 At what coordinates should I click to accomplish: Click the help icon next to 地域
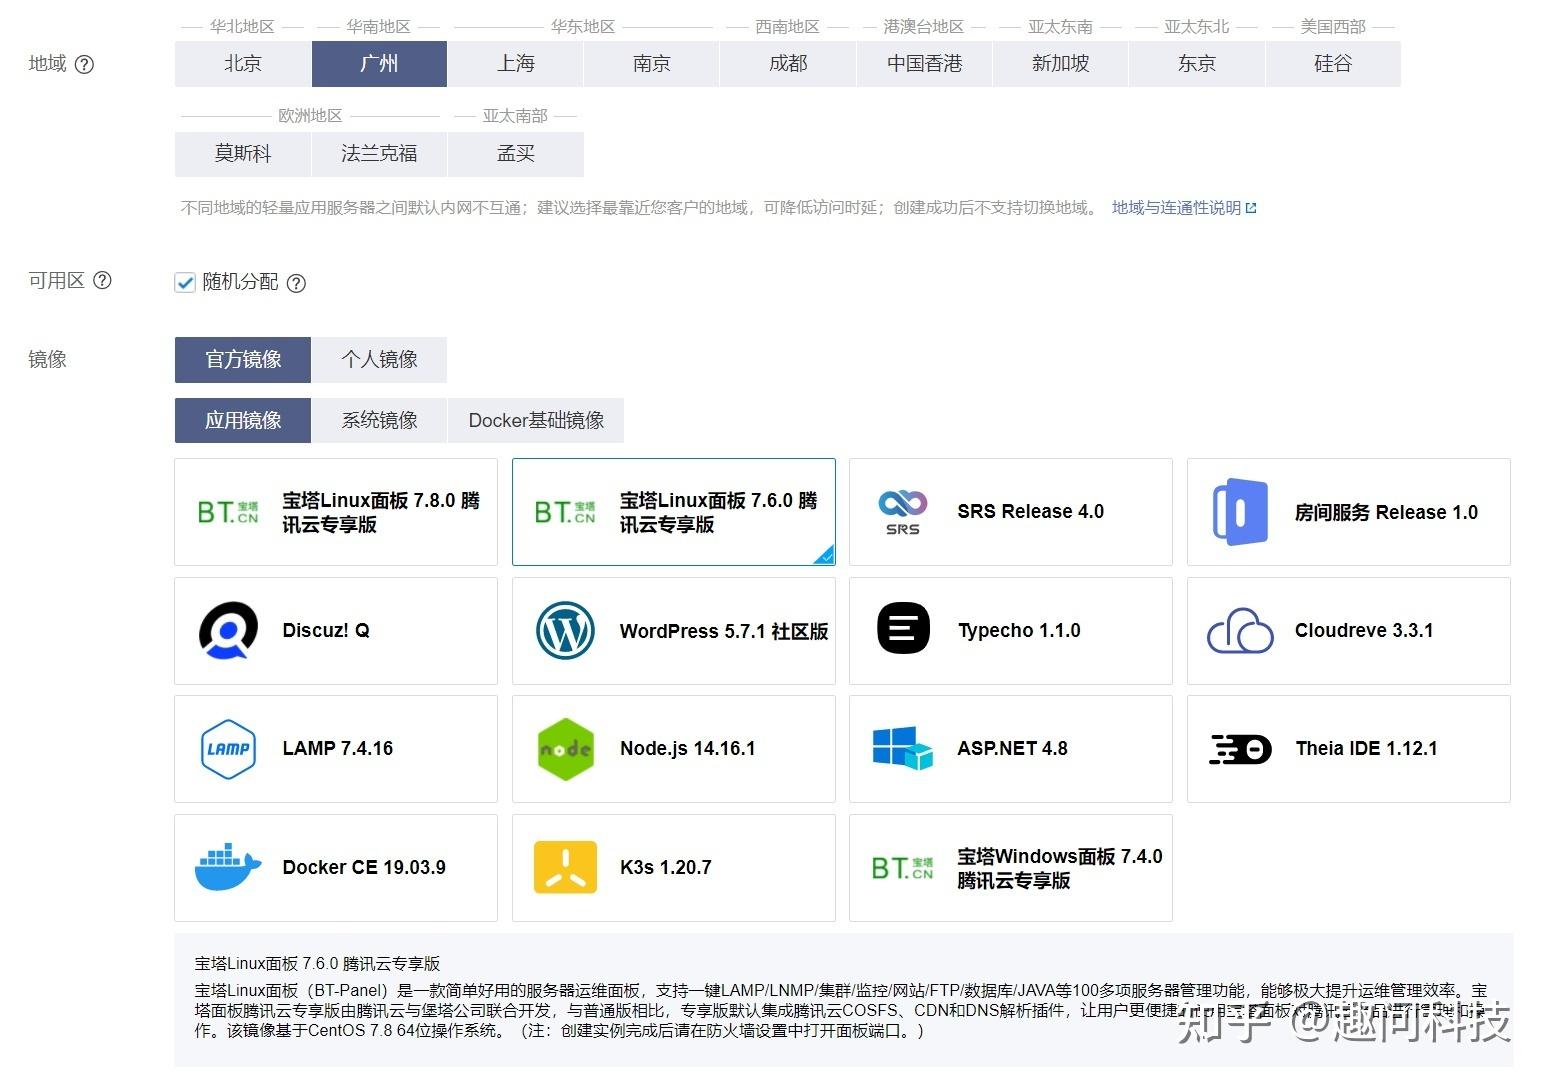(85, 65)
